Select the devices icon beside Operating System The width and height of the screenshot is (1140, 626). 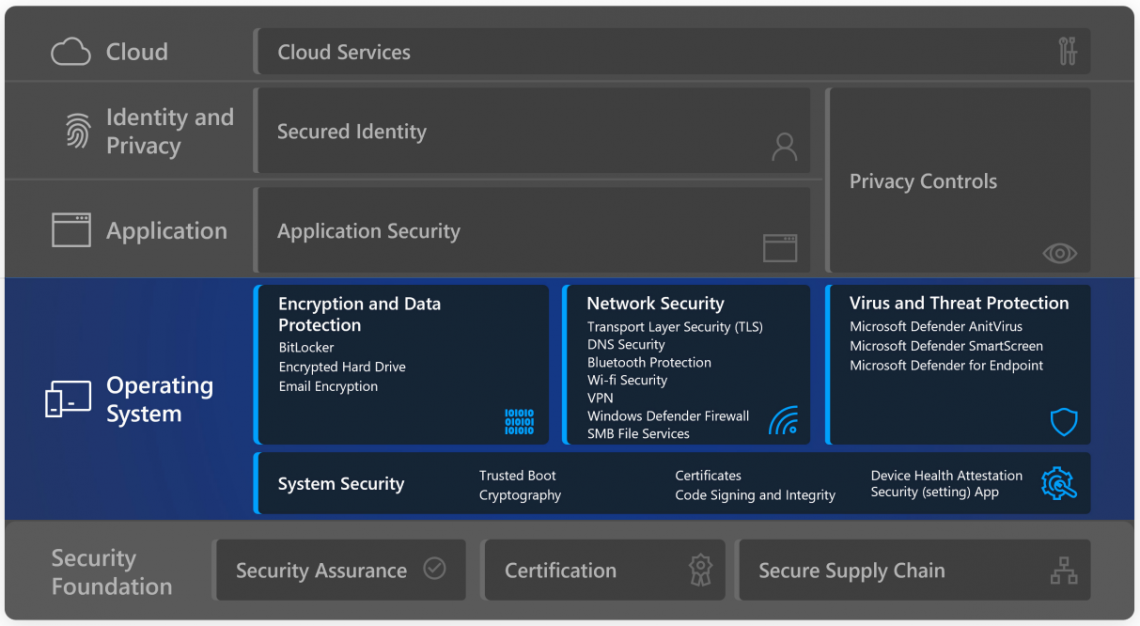(x=66, y=399)
